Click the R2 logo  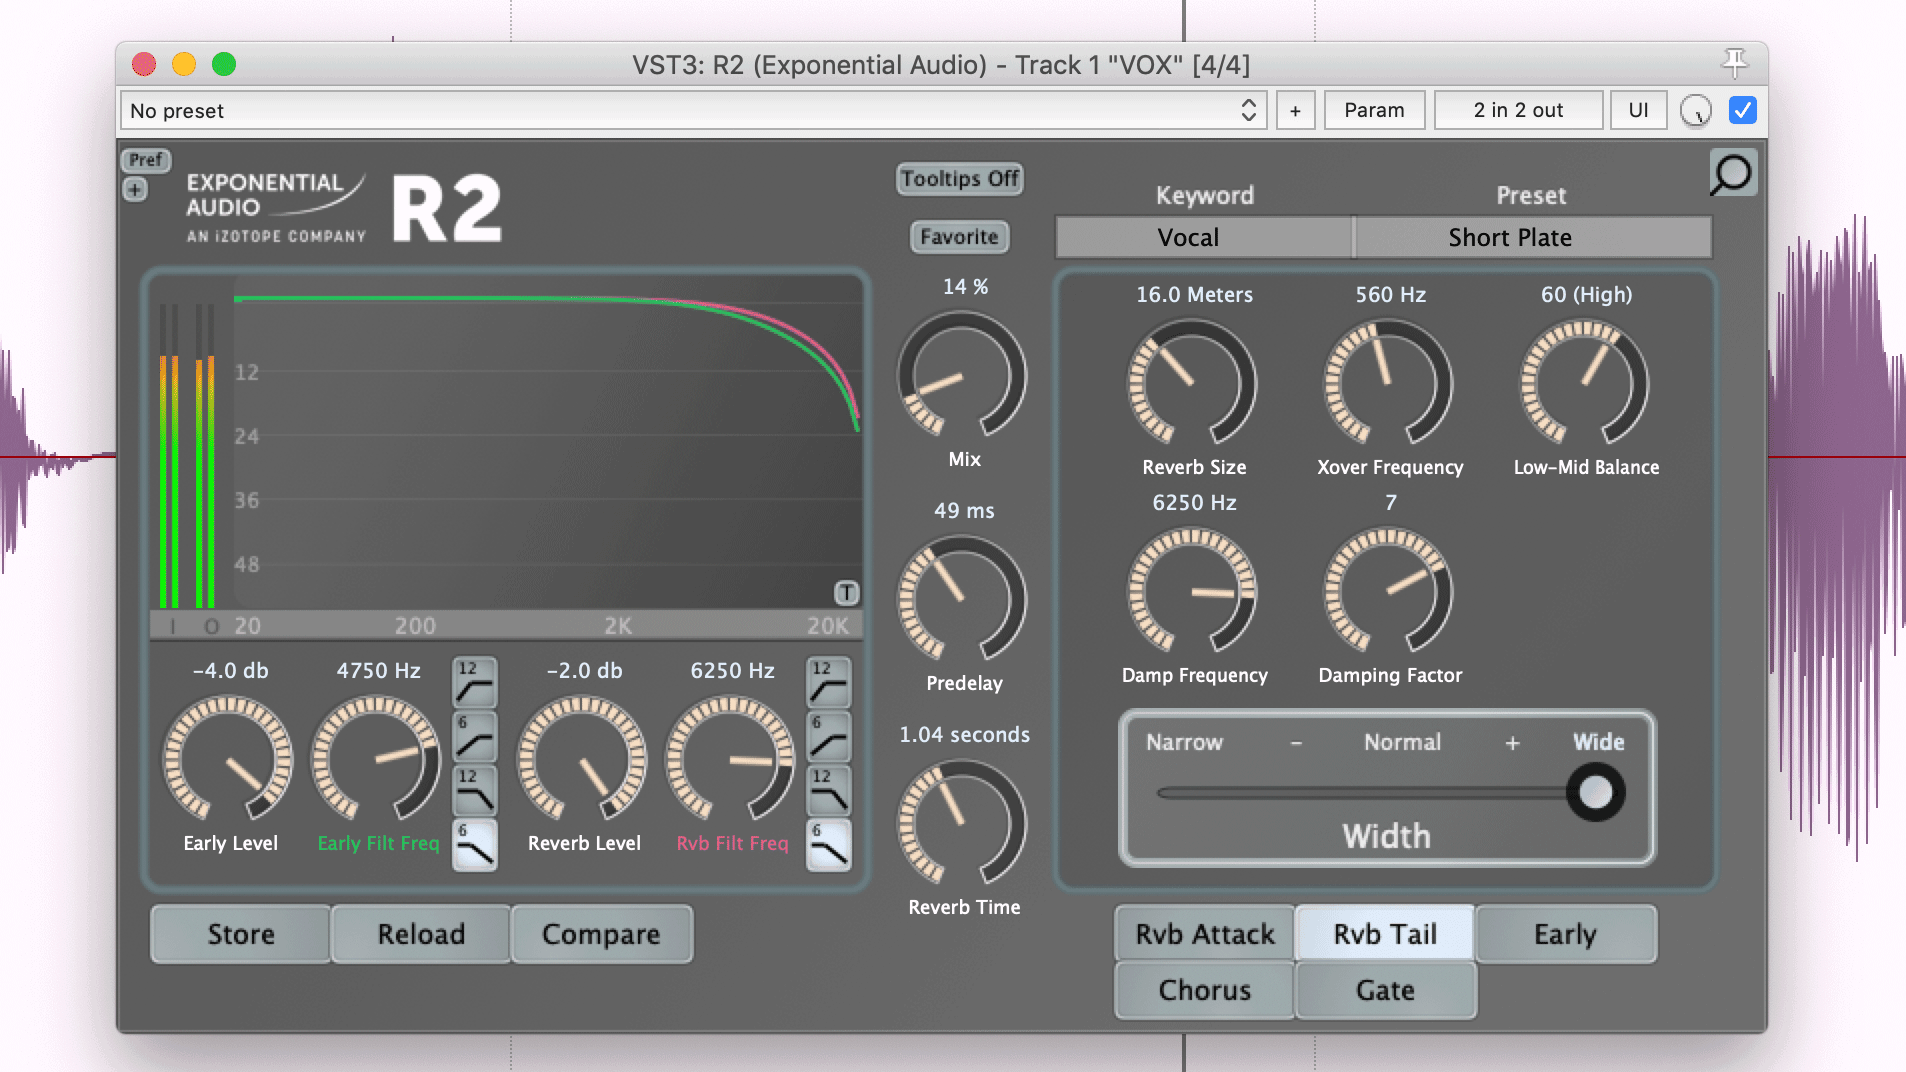446,208
